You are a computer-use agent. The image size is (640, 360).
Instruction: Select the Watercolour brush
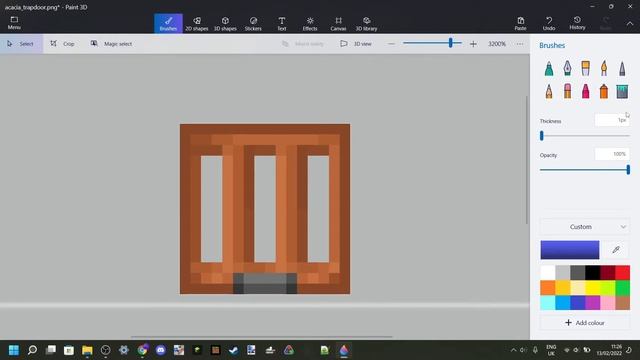click(604, 68)
